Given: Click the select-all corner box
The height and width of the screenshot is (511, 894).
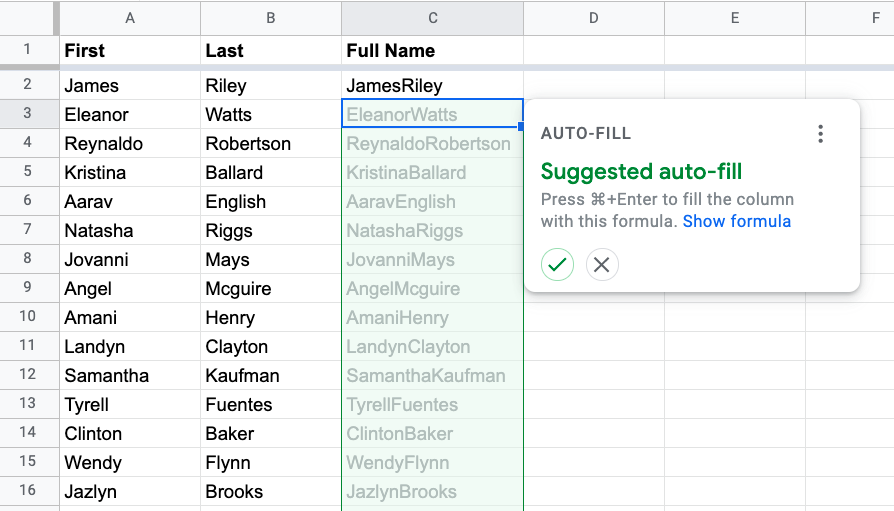Looking at the screenshot, I should pos(27,18).
